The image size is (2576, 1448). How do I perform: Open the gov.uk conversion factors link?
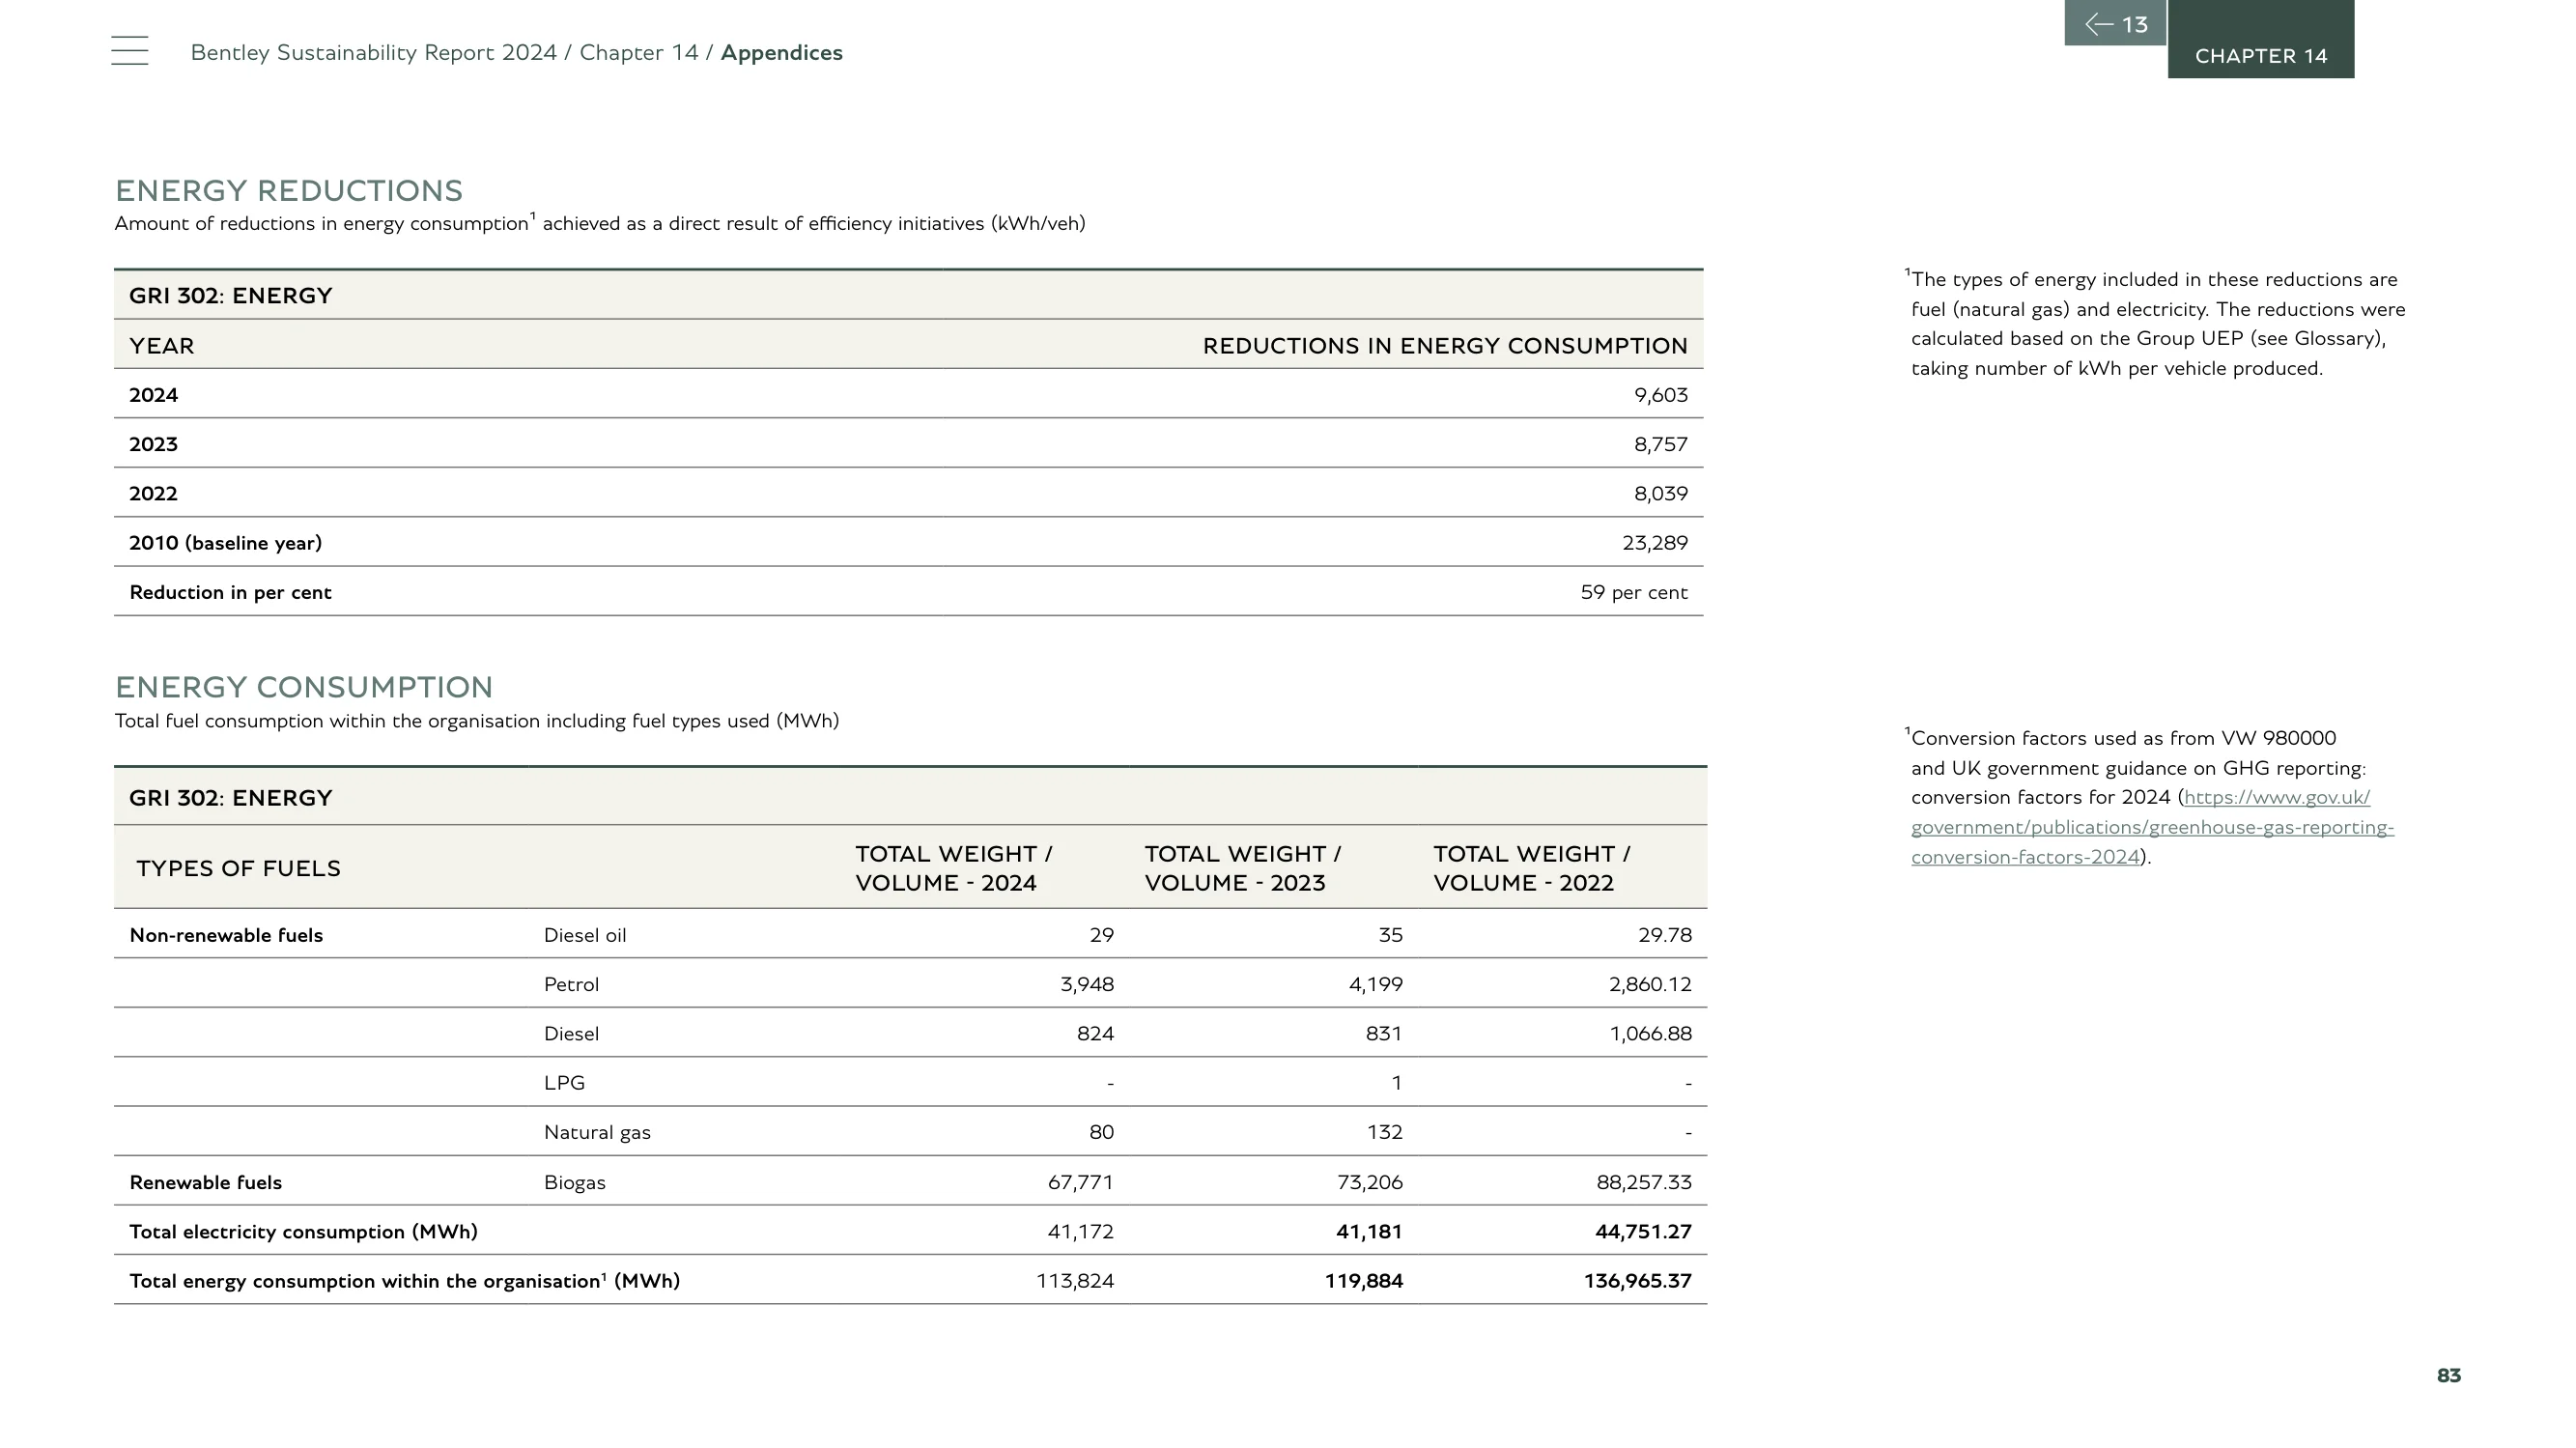(x=2152, y=827)
